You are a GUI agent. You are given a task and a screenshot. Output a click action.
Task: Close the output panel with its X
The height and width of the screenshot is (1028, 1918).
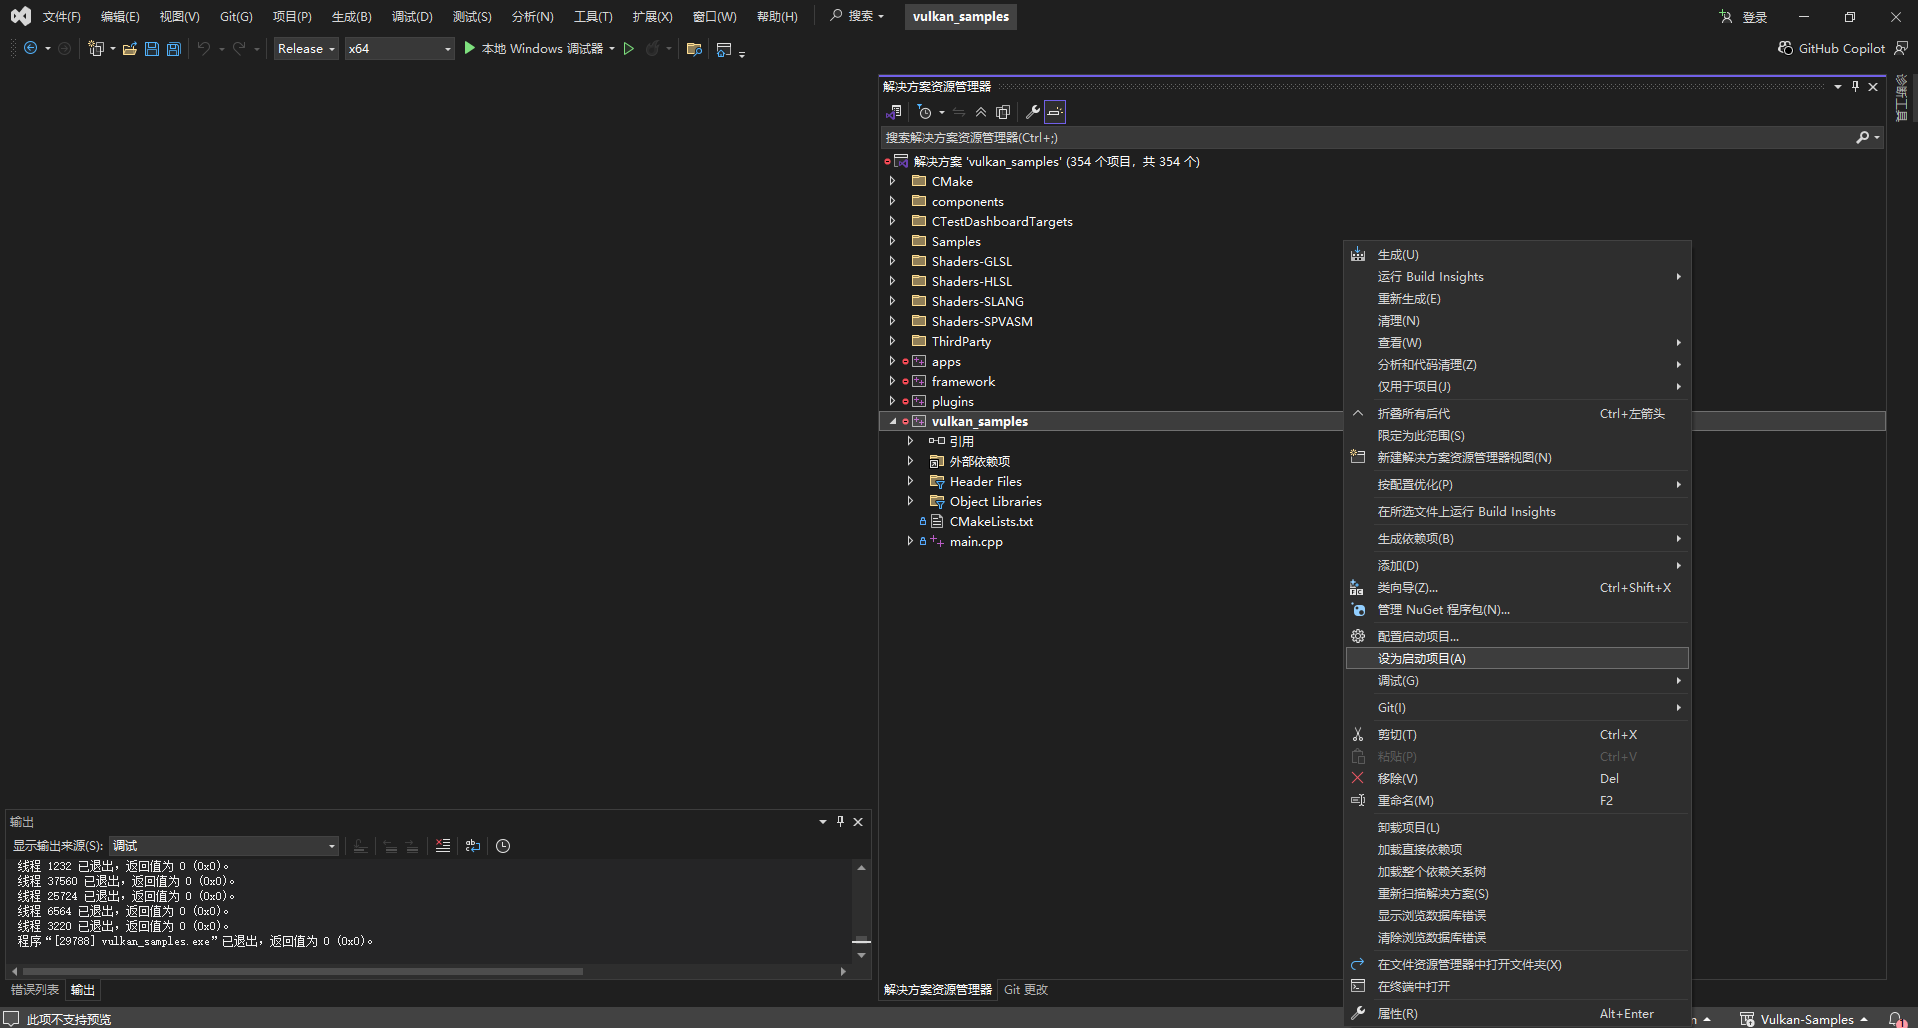coord(858,821)
